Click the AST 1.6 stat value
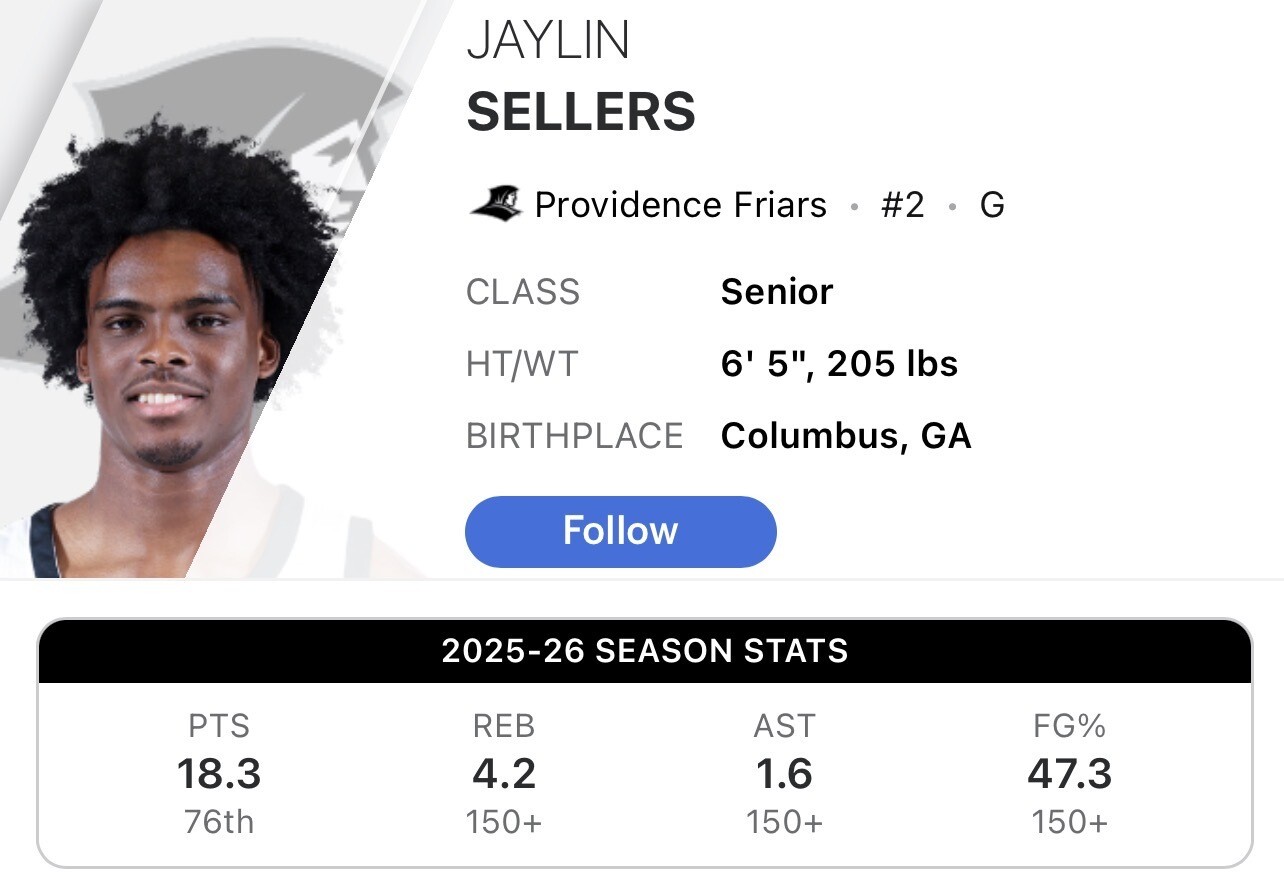Viewport: 1284px width, 895px height. [785, 774]
